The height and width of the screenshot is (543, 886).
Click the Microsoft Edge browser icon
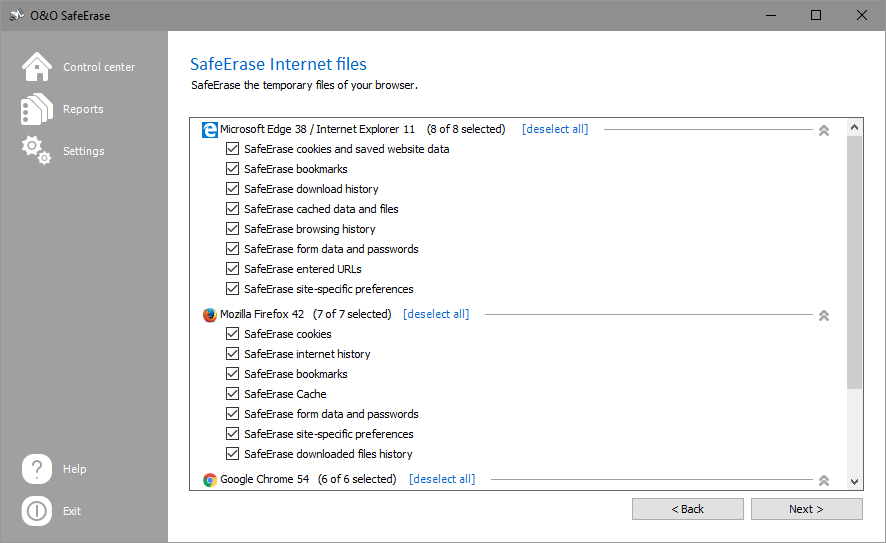pos(210,129)
